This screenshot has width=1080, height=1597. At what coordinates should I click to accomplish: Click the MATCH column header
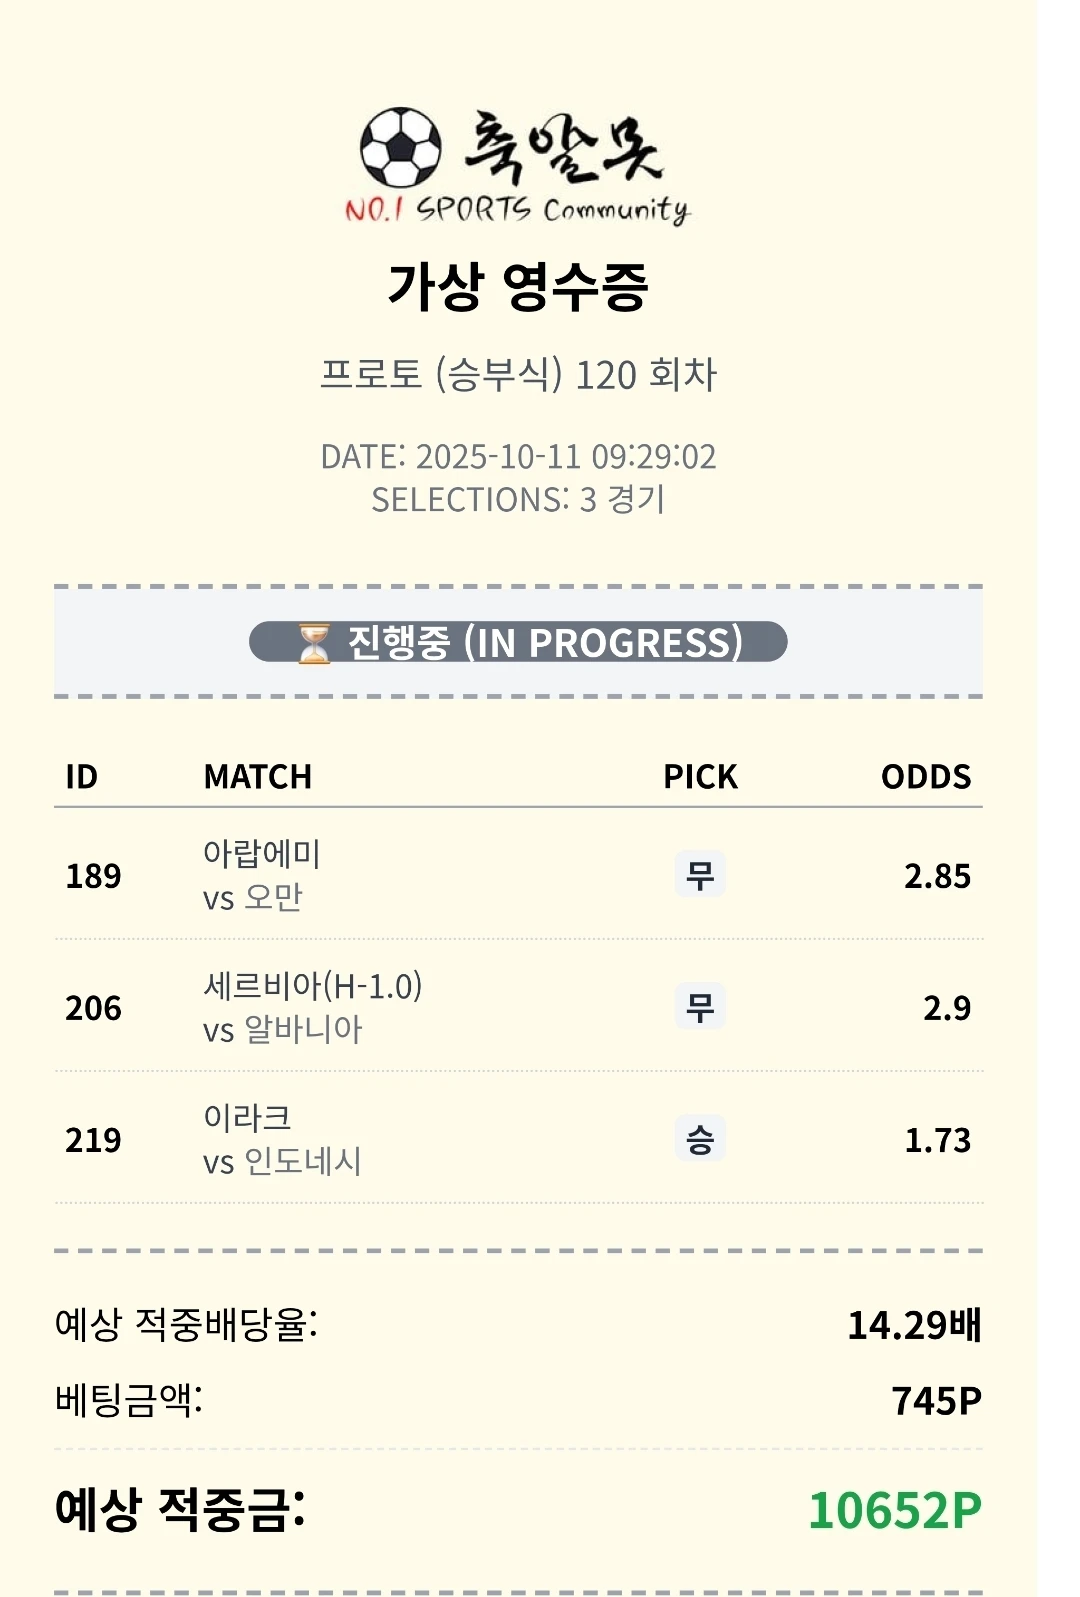[x=258, y=777]
